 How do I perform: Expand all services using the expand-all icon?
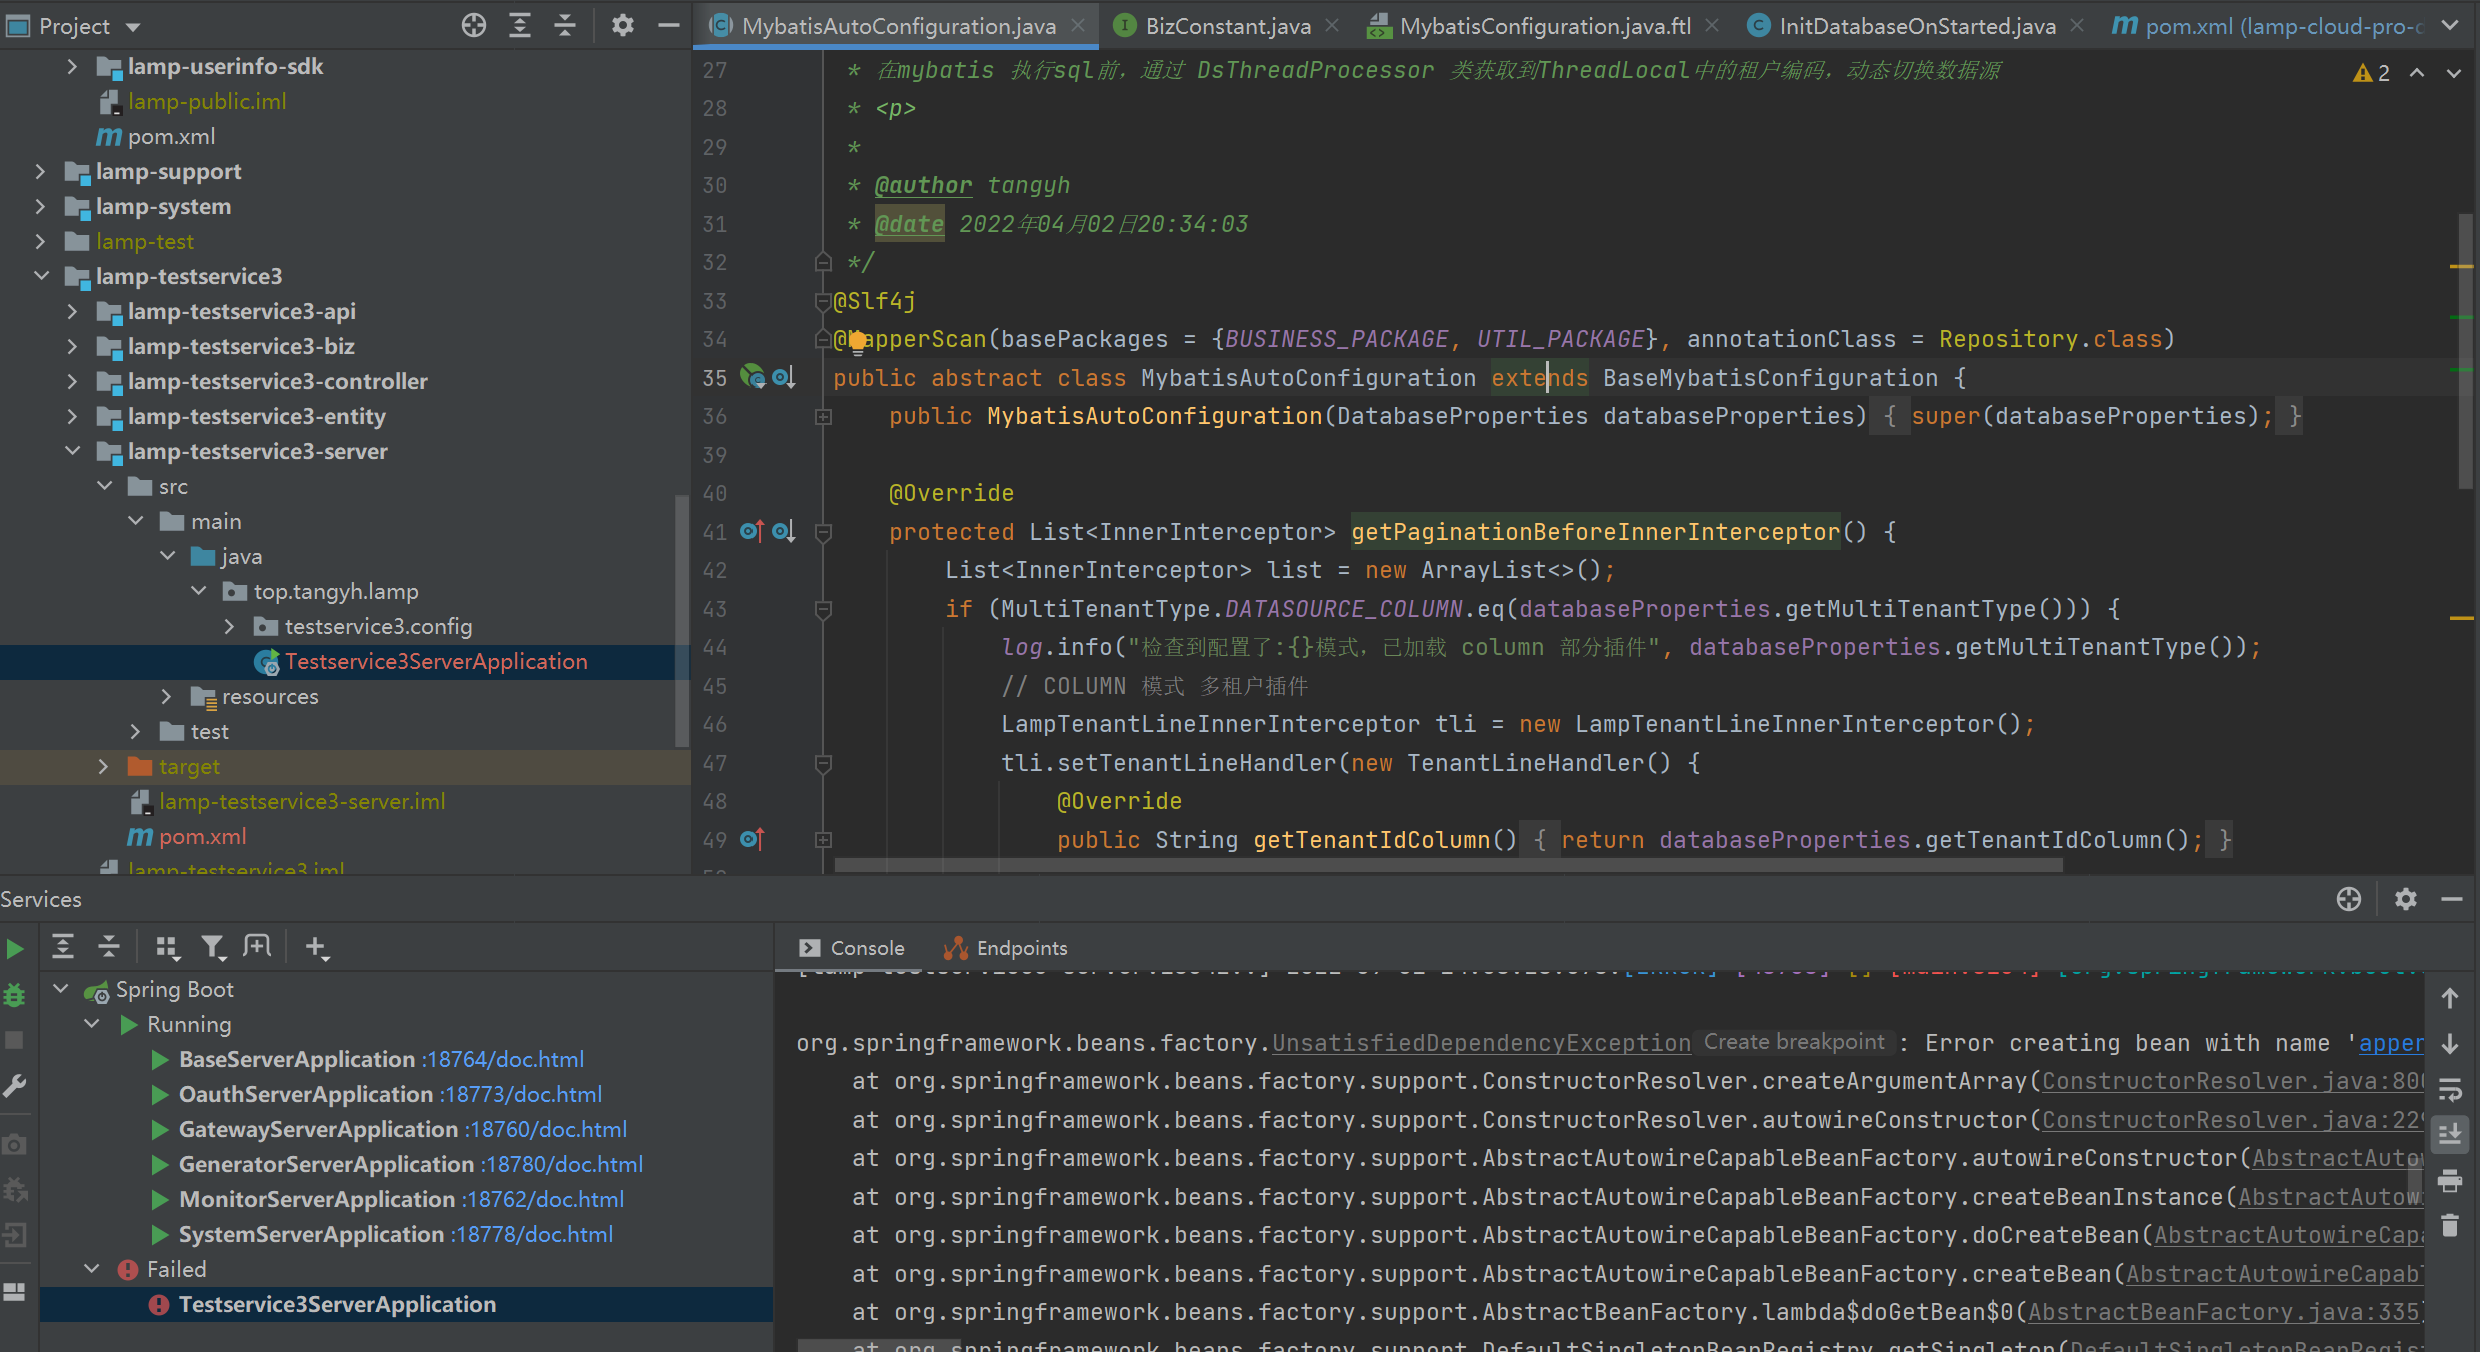(63, 946)
